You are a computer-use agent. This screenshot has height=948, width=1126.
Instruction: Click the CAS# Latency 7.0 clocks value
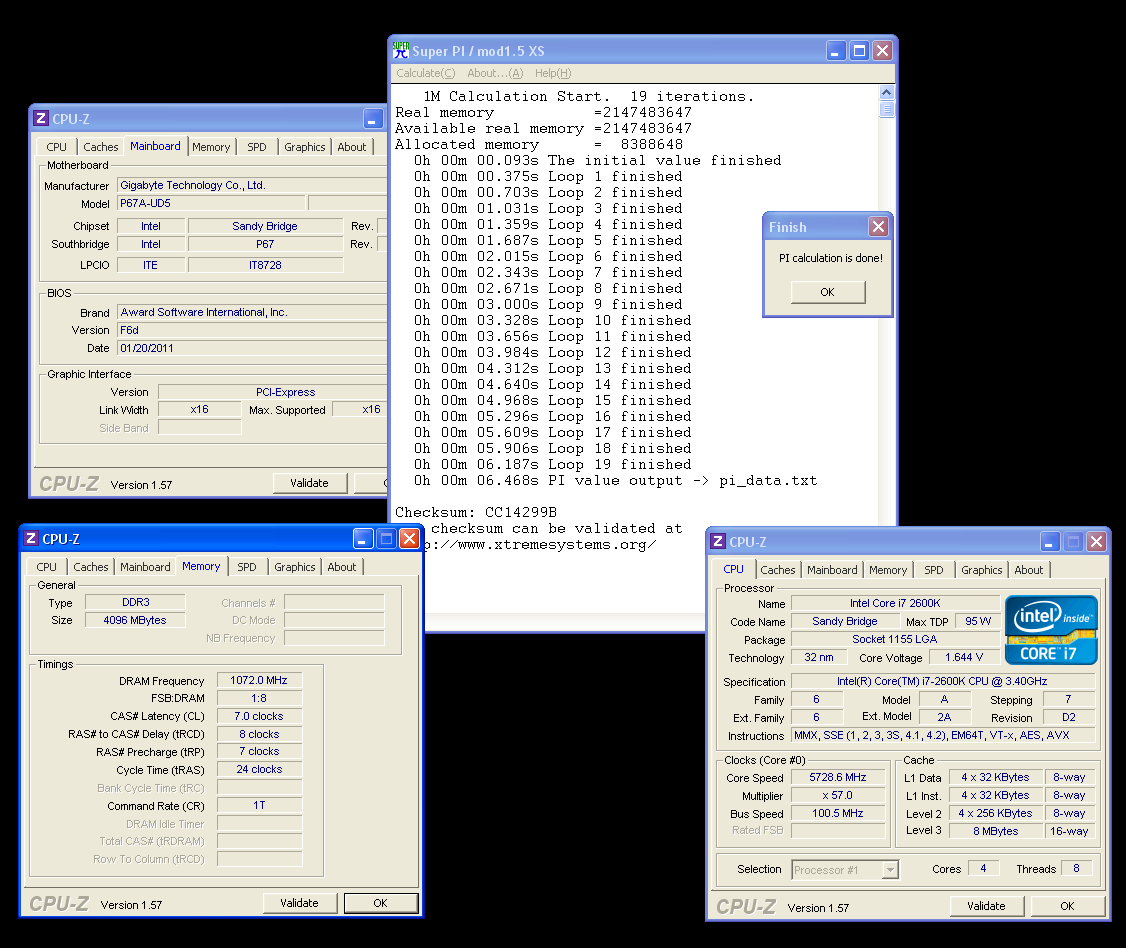coord(259,716)
